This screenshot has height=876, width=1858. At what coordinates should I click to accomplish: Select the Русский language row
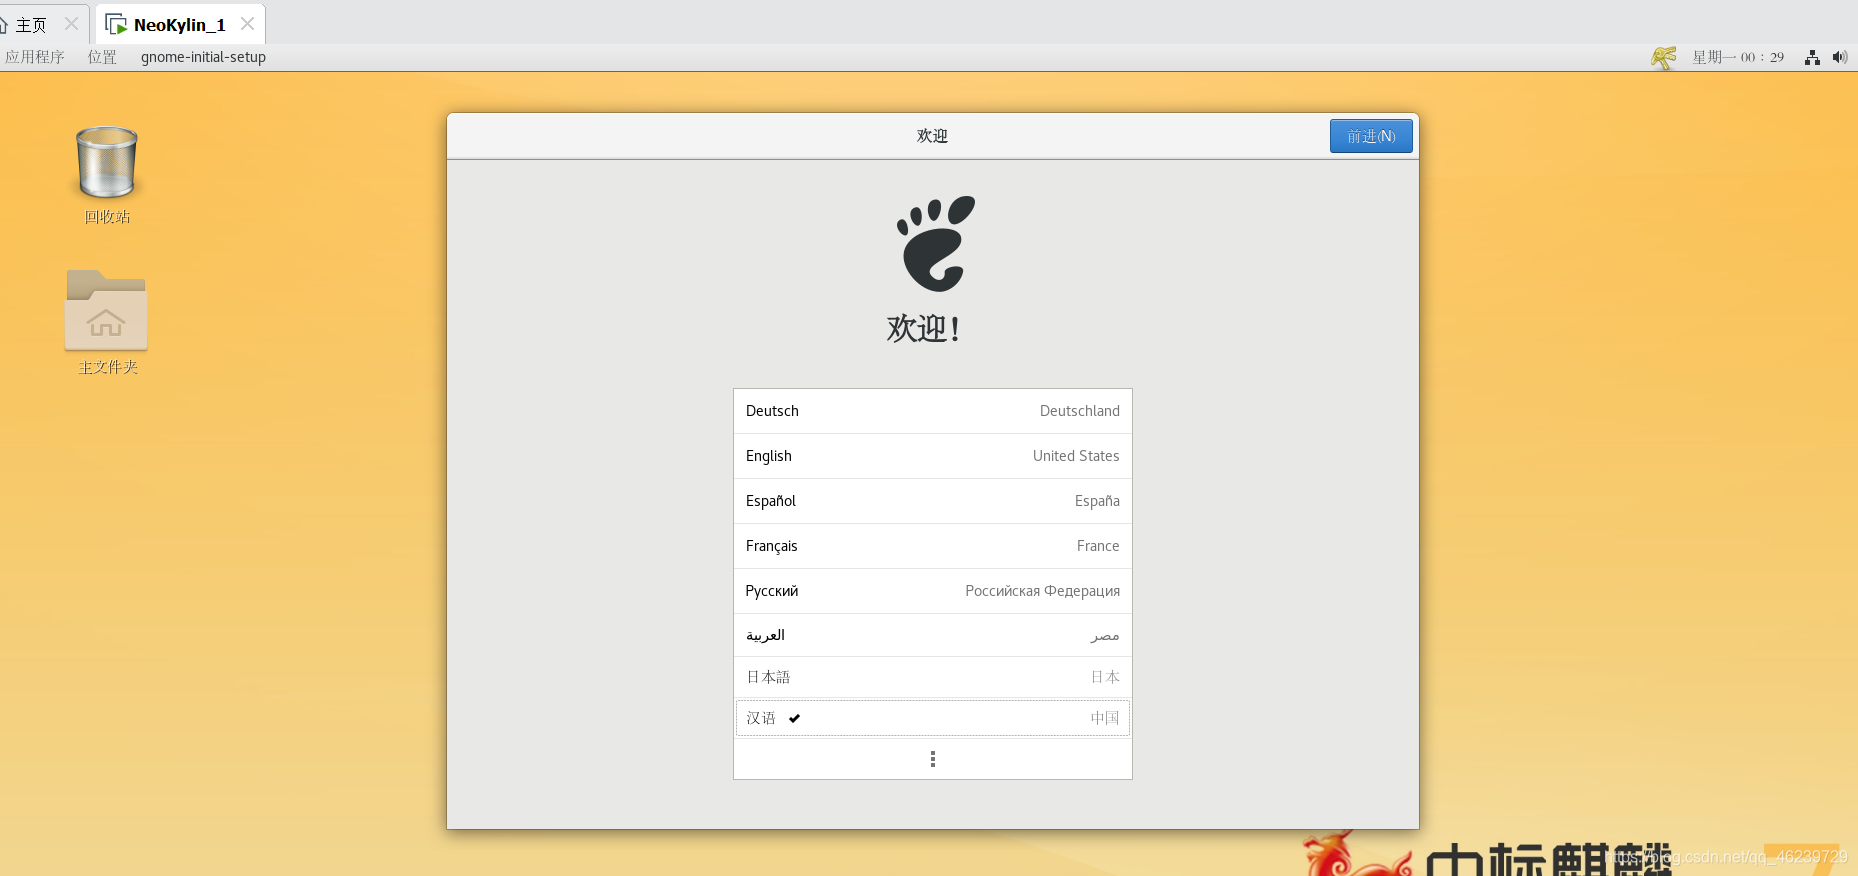933,591
